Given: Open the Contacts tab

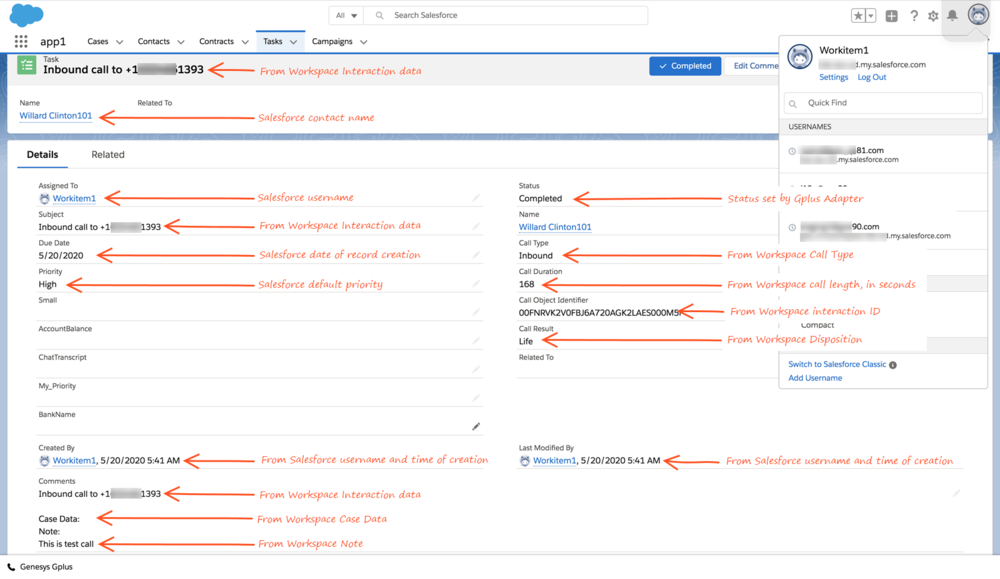Looking at the screenshot, I should coord(153,41).
